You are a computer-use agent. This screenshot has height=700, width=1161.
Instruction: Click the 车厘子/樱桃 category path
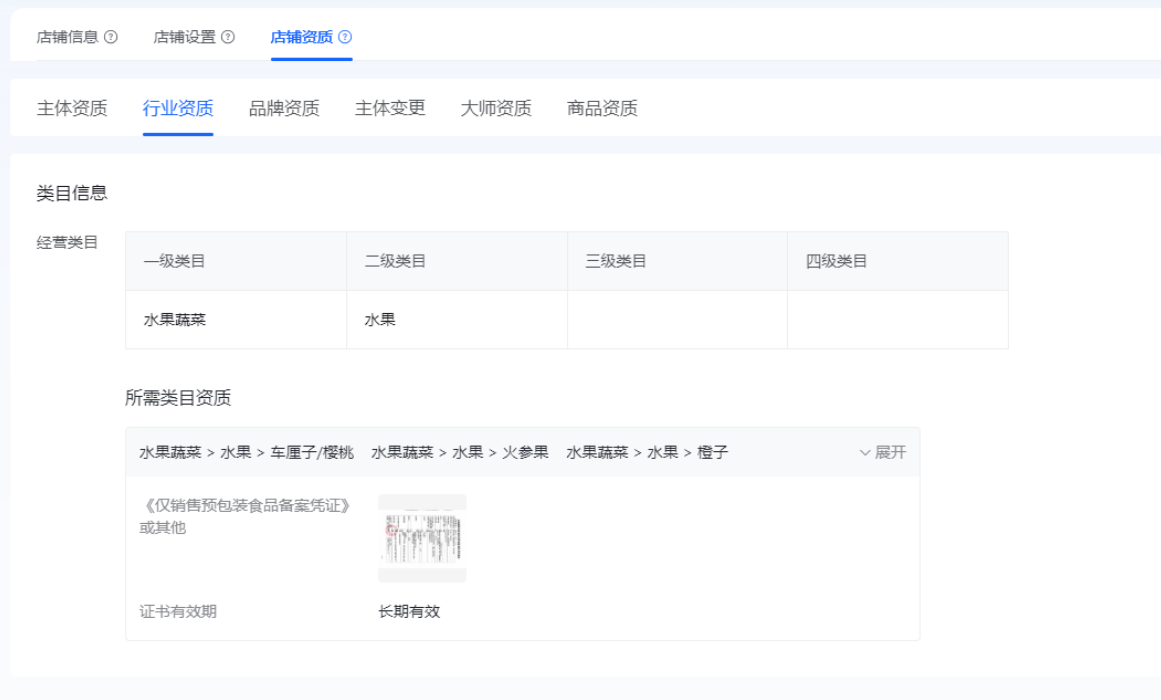(x=246, y=452)
